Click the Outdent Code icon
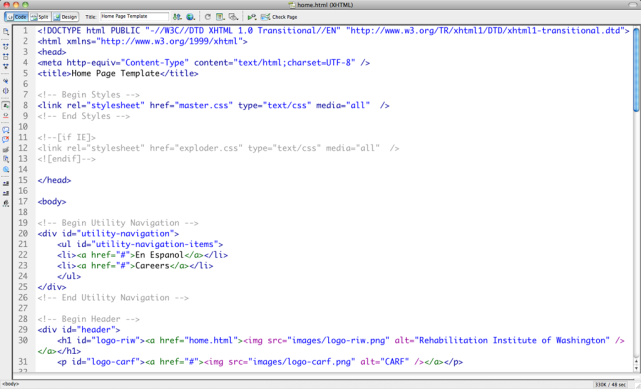This screenshot has height=389, width=641. click(6, 193)
